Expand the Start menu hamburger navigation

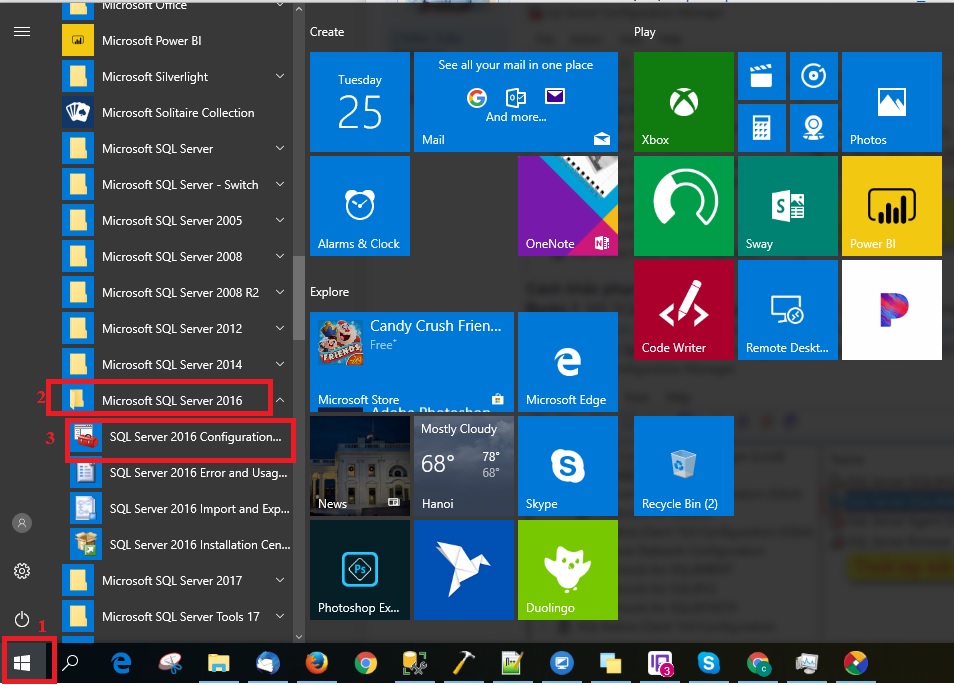[22, 32]
